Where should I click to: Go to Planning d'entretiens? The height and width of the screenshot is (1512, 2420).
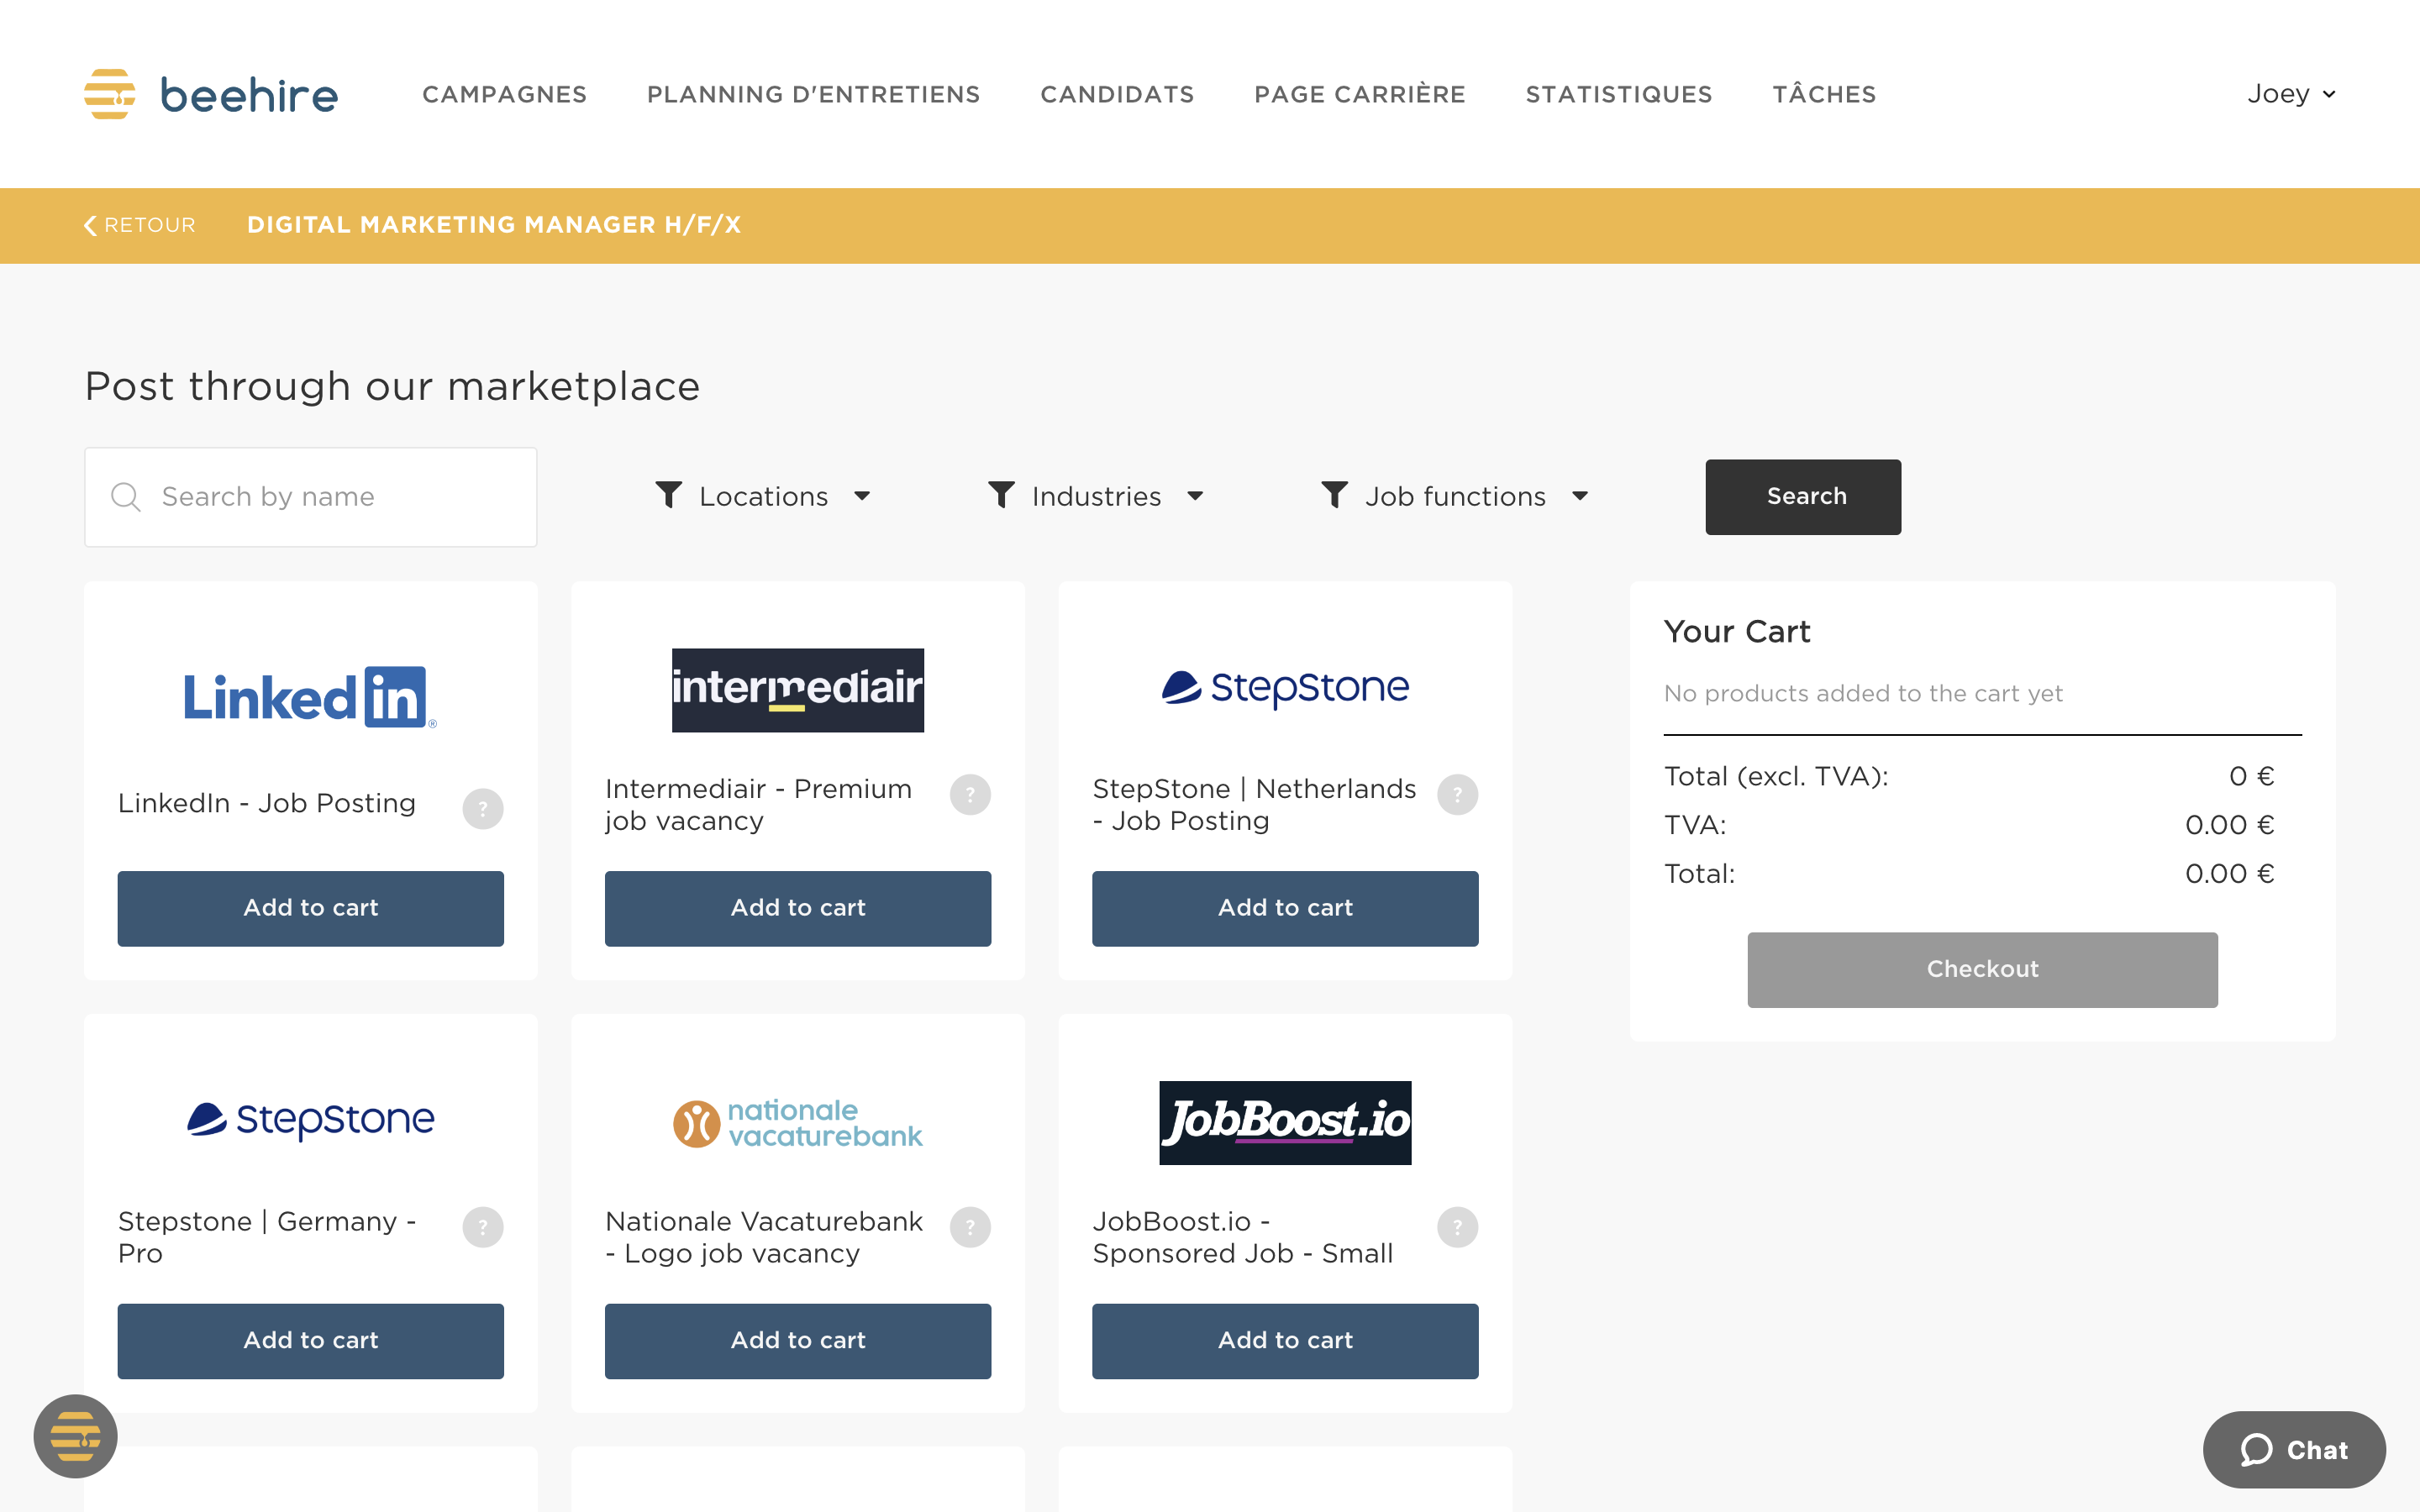click(814, 94)
